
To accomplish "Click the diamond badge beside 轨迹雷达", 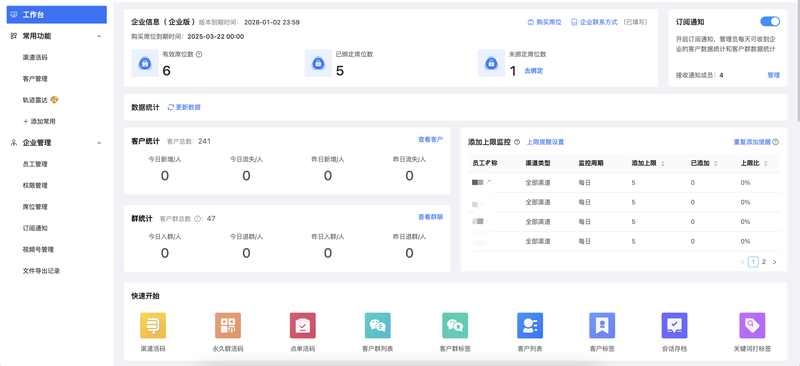I will [54, 100].
